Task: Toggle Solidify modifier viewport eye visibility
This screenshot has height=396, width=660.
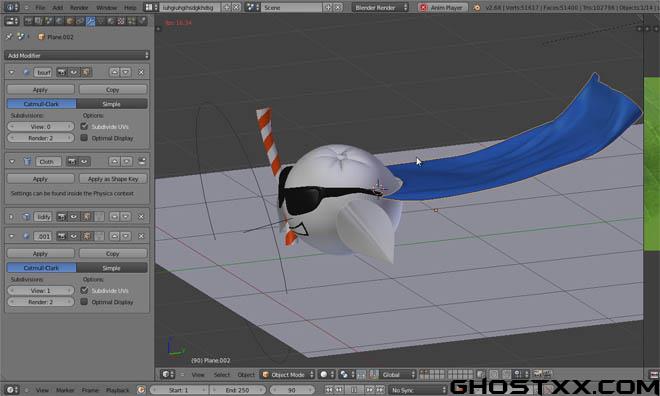Action: 74,217
